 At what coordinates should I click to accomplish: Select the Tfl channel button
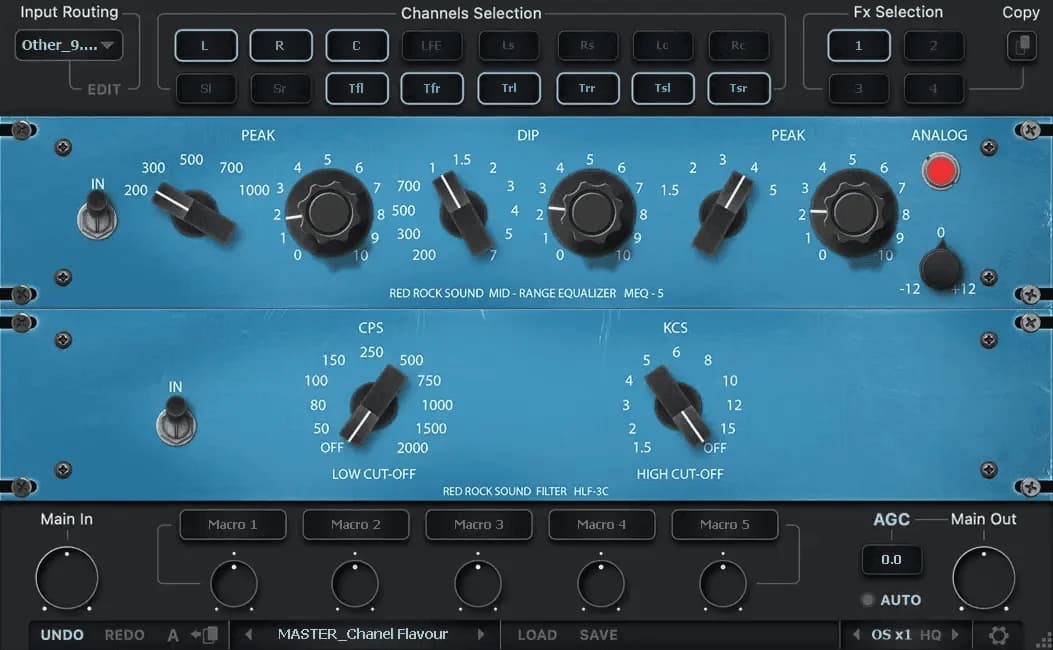click(356, 88)
